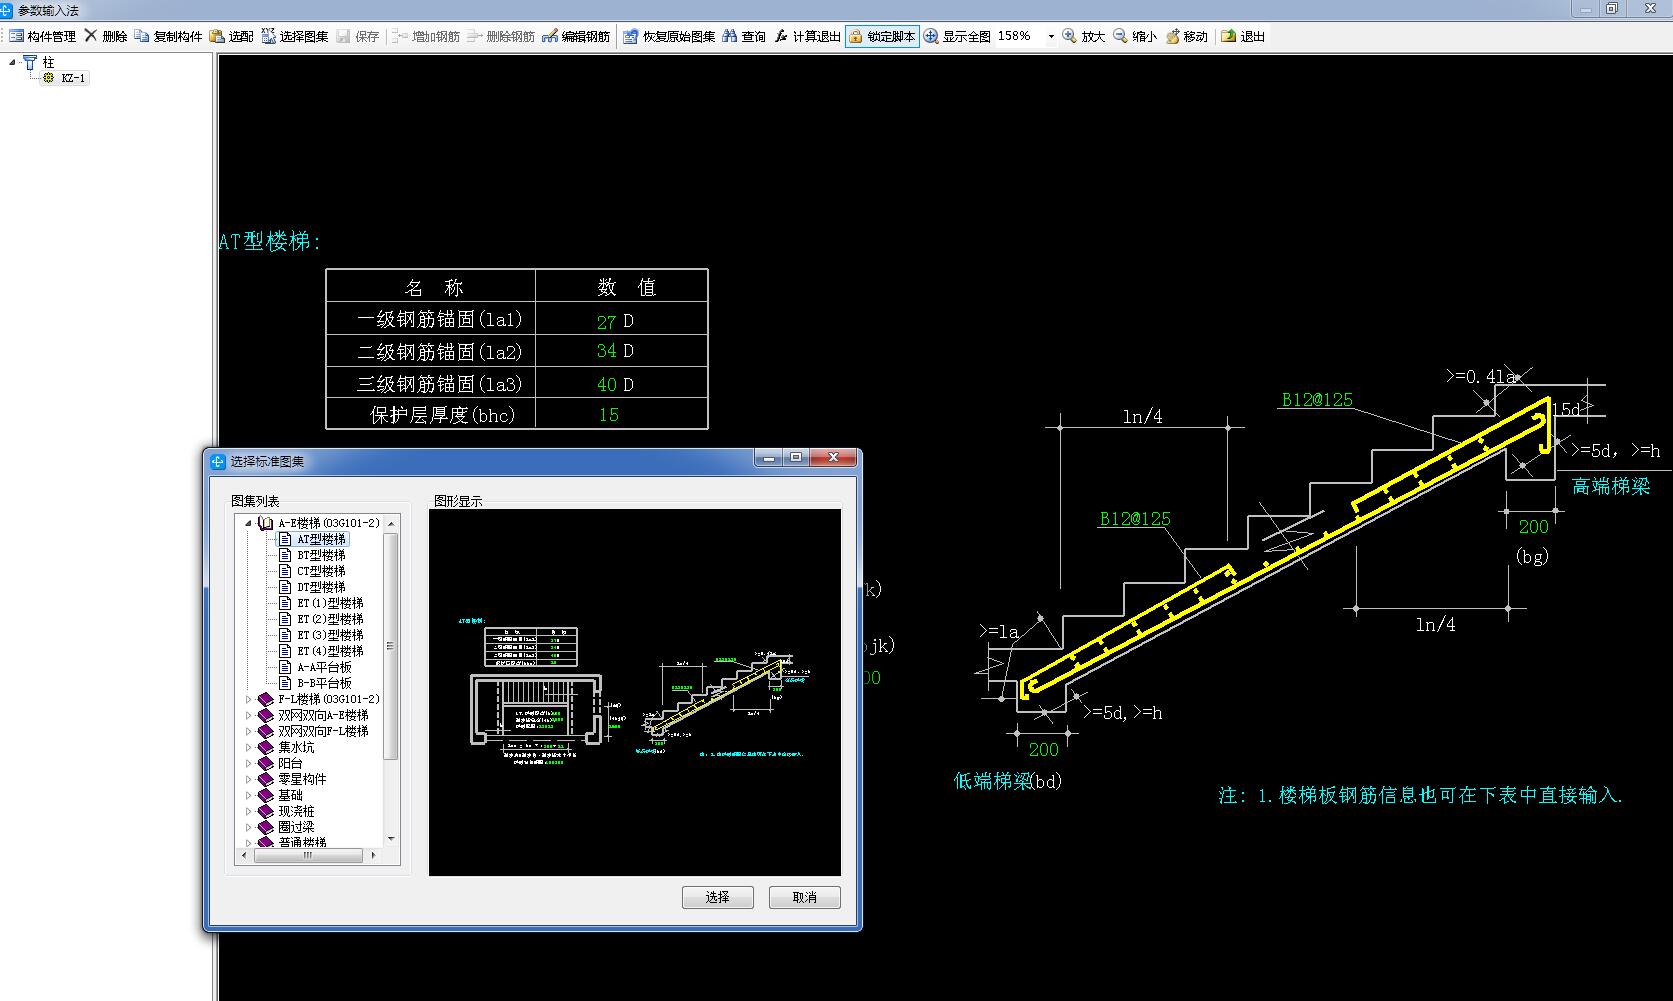Select KZ-1 in the component tree
The image size is (1673, 1001).
point(73,78)
